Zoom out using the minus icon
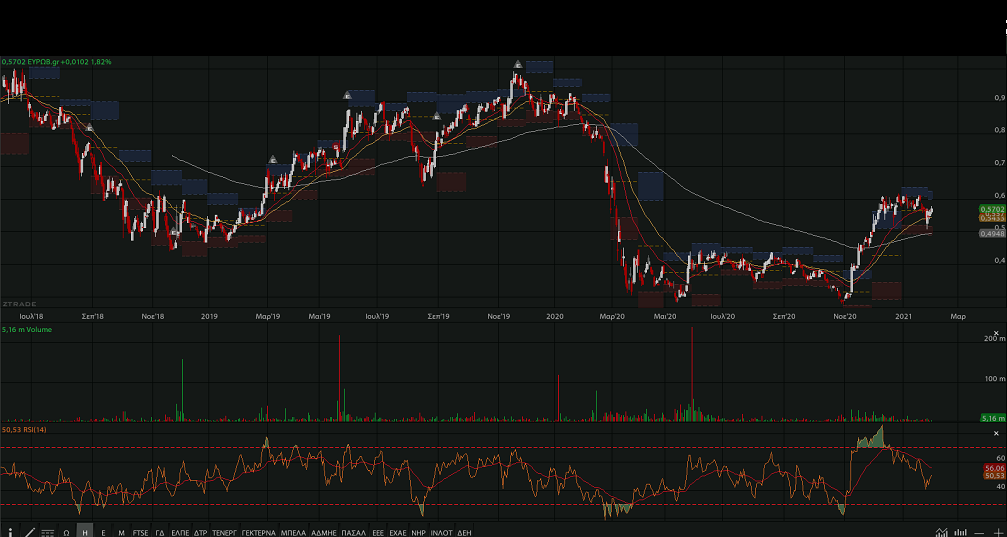The width and height of the screenshot is (1007, 537). coord(979,532)
